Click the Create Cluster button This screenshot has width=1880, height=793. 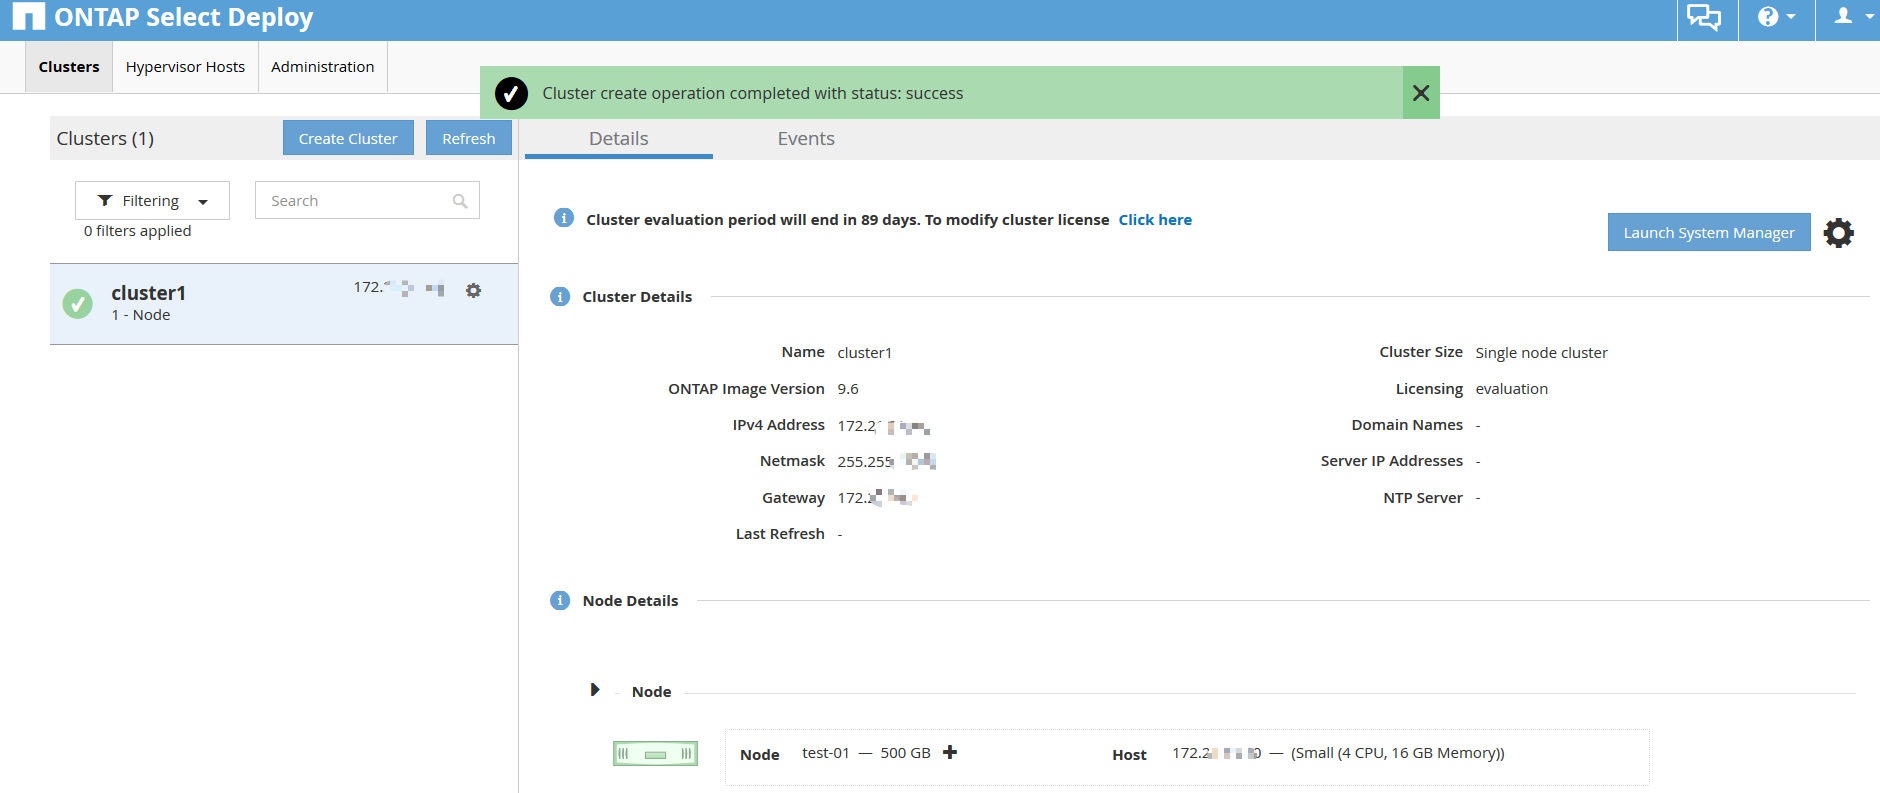pyautogui.click(x=348, y=138)
